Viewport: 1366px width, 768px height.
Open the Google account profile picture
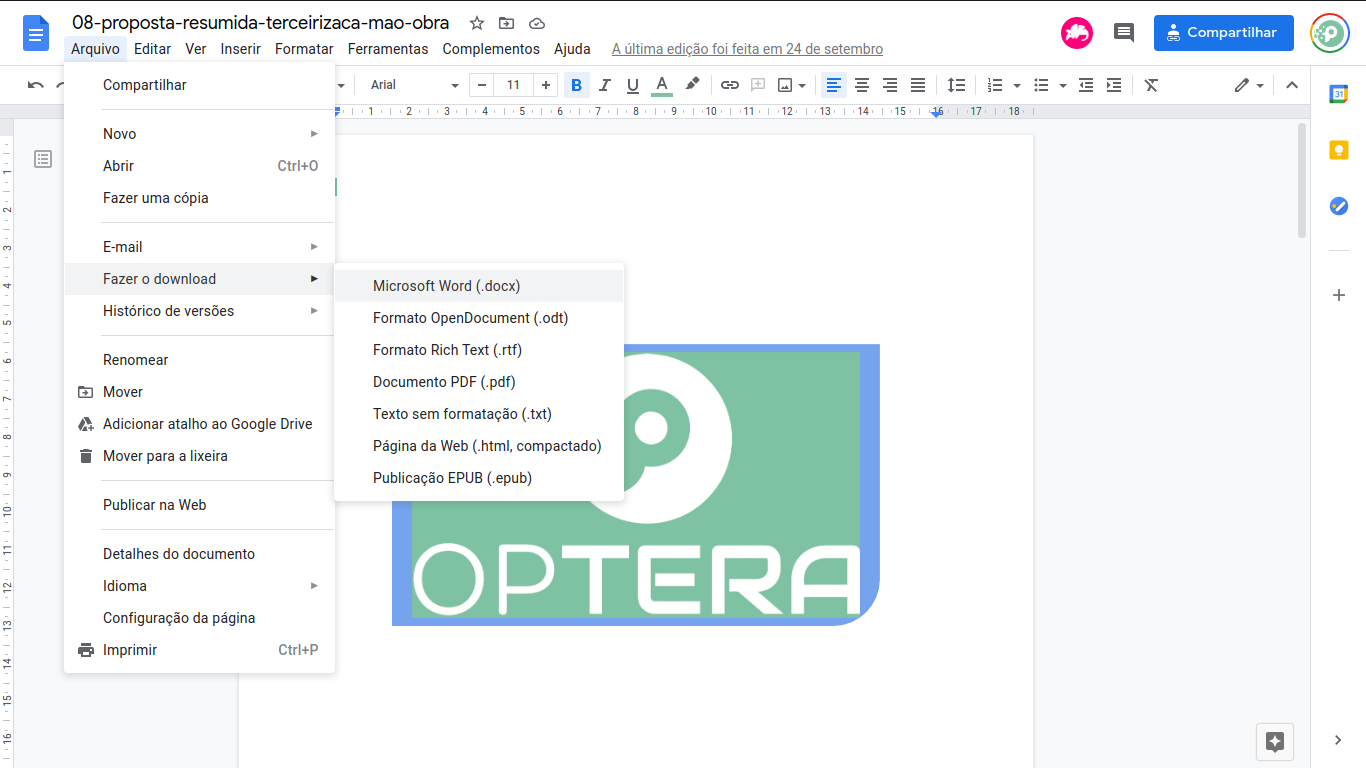pyautogui.click(x=1330, y=33)
